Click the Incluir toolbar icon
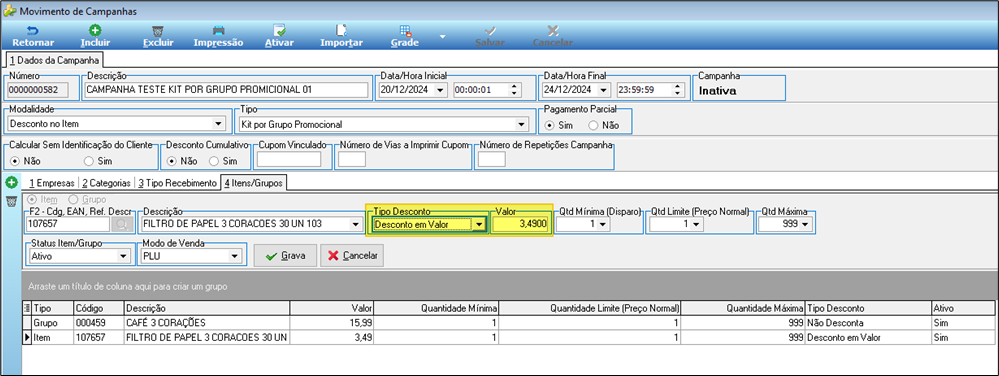Image resolution: width=999 pixels, height=376 pixels. coord(96,31)
